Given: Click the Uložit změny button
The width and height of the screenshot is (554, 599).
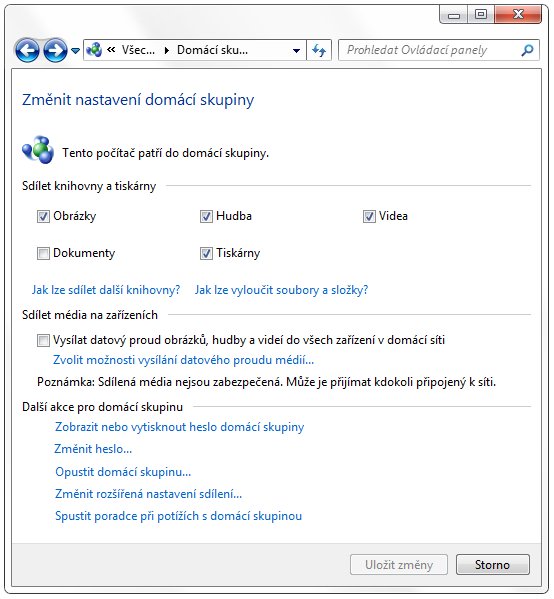Looking at the screenshot, I should tap(399, 565).
